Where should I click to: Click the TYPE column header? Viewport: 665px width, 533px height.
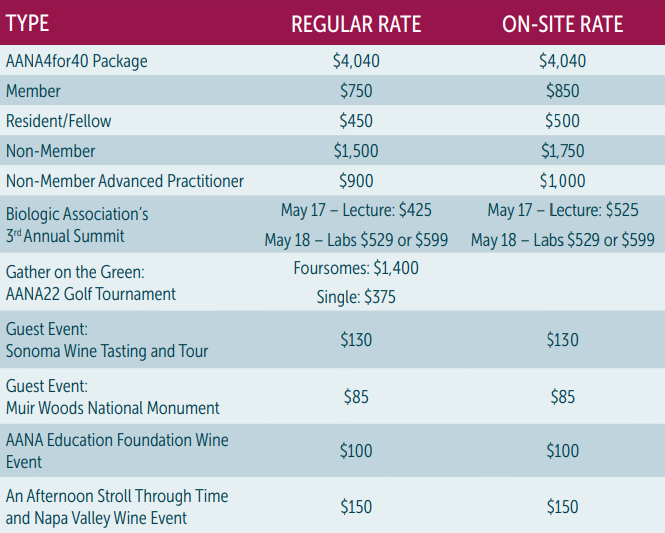click(x=28, y=23)
